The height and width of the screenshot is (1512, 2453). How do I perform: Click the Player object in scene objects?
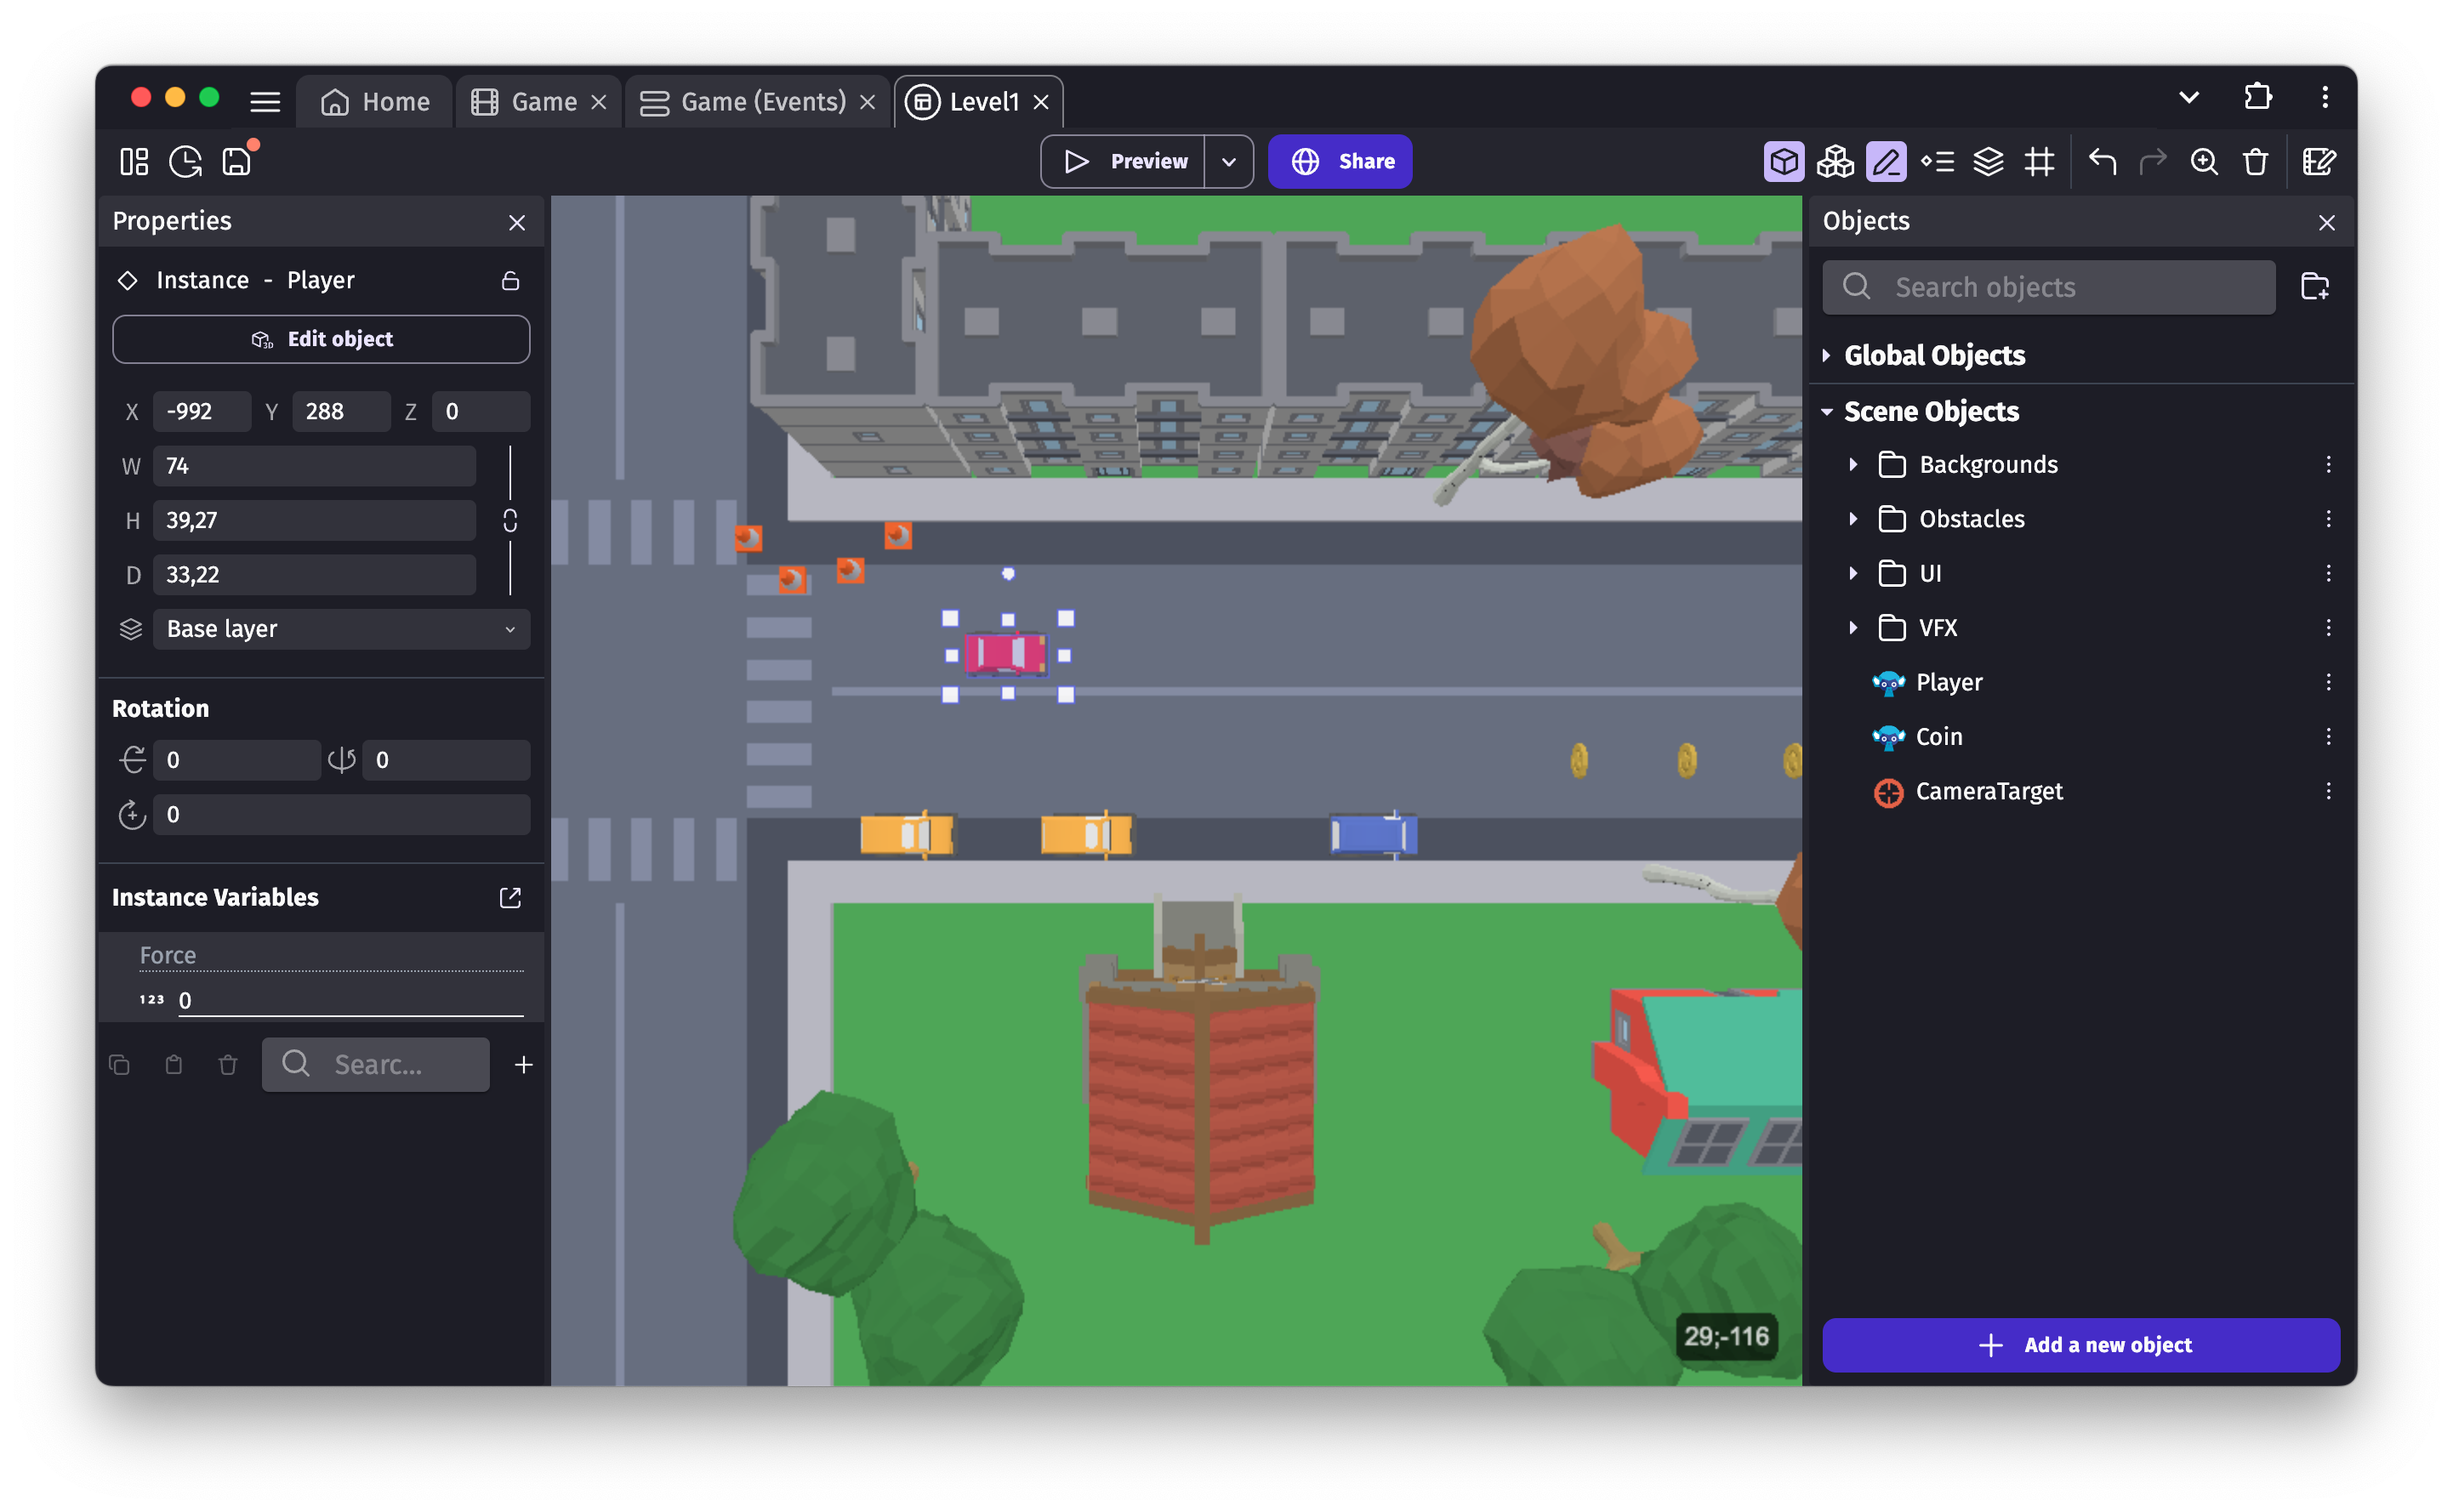pyautogui.click(x=1949, y=681)
